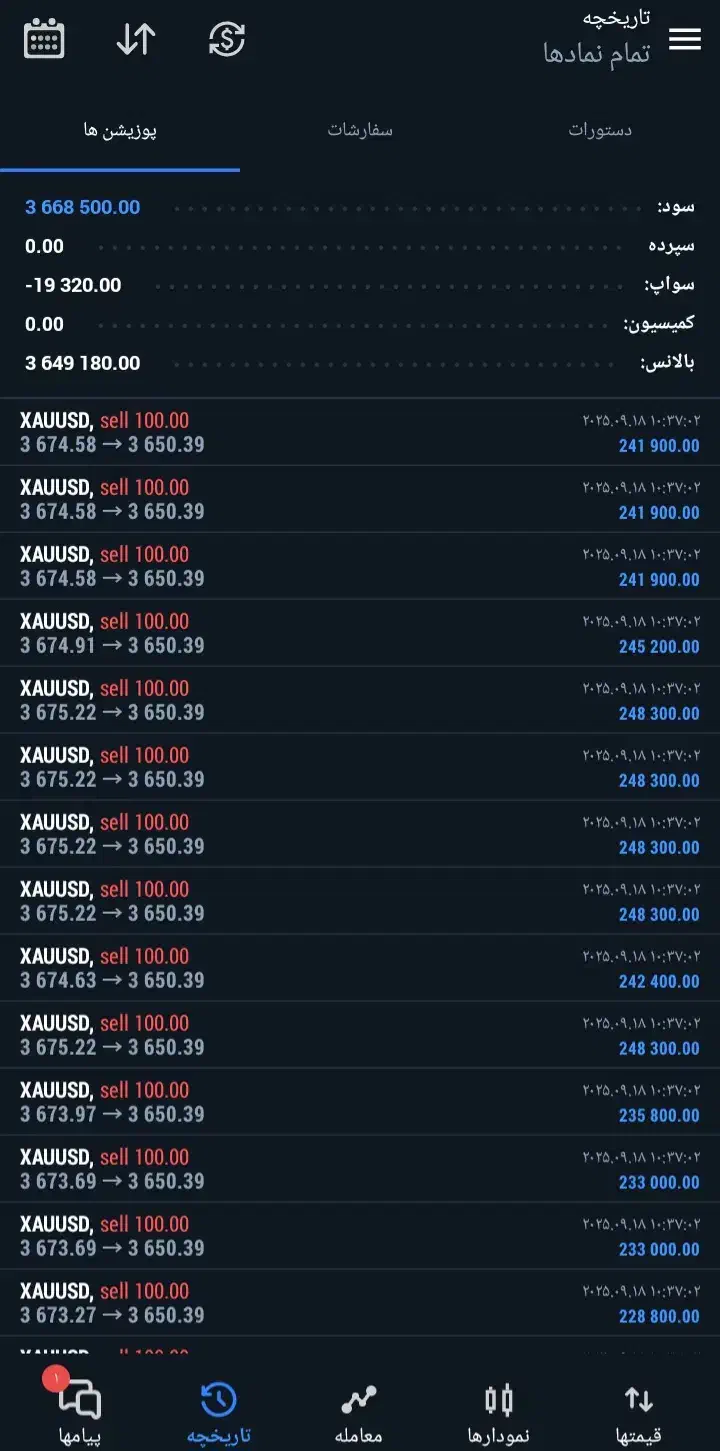Expand the XAUUSD sell opened at 3 674.91
720x1451 pixels.
click(x=360, y=633)
